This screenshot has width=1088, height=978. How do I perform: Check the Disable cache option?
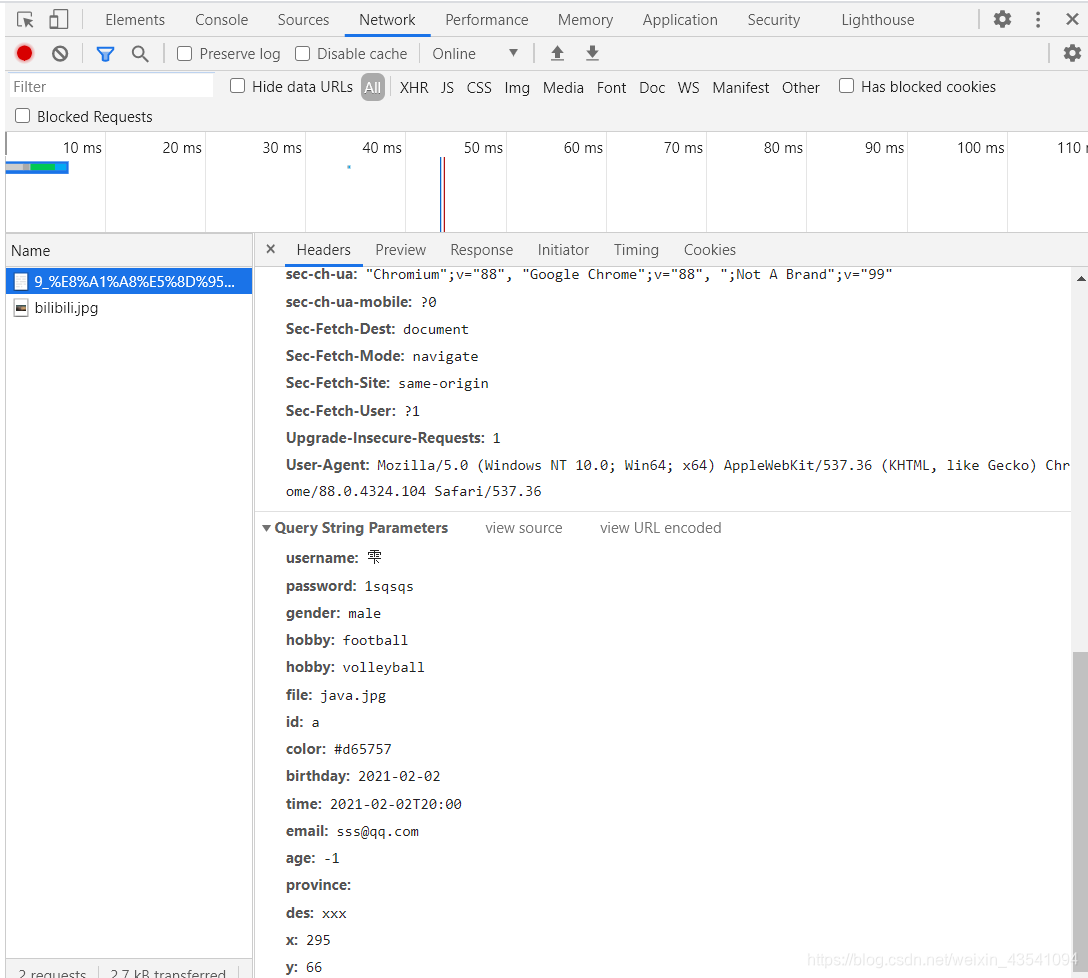(x=303, y=53)
